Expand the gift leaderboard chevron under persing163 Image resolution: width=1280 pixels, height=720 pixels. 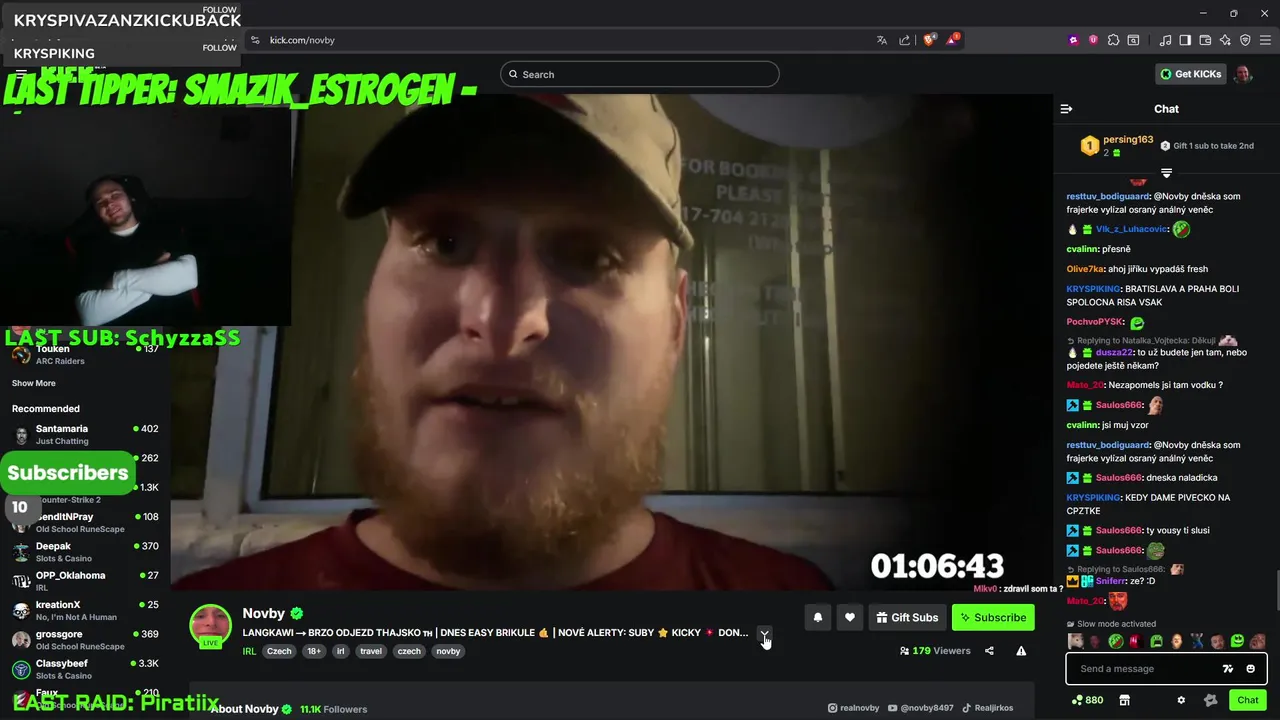1166,173
